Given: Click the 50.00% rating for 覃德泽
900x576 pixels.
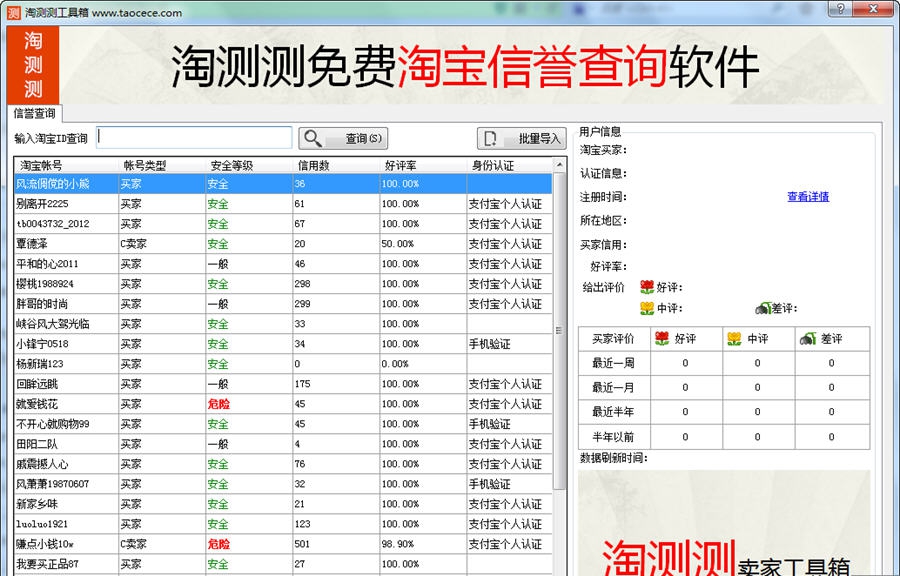Looking at the screenshot, I should click(397, 244).
